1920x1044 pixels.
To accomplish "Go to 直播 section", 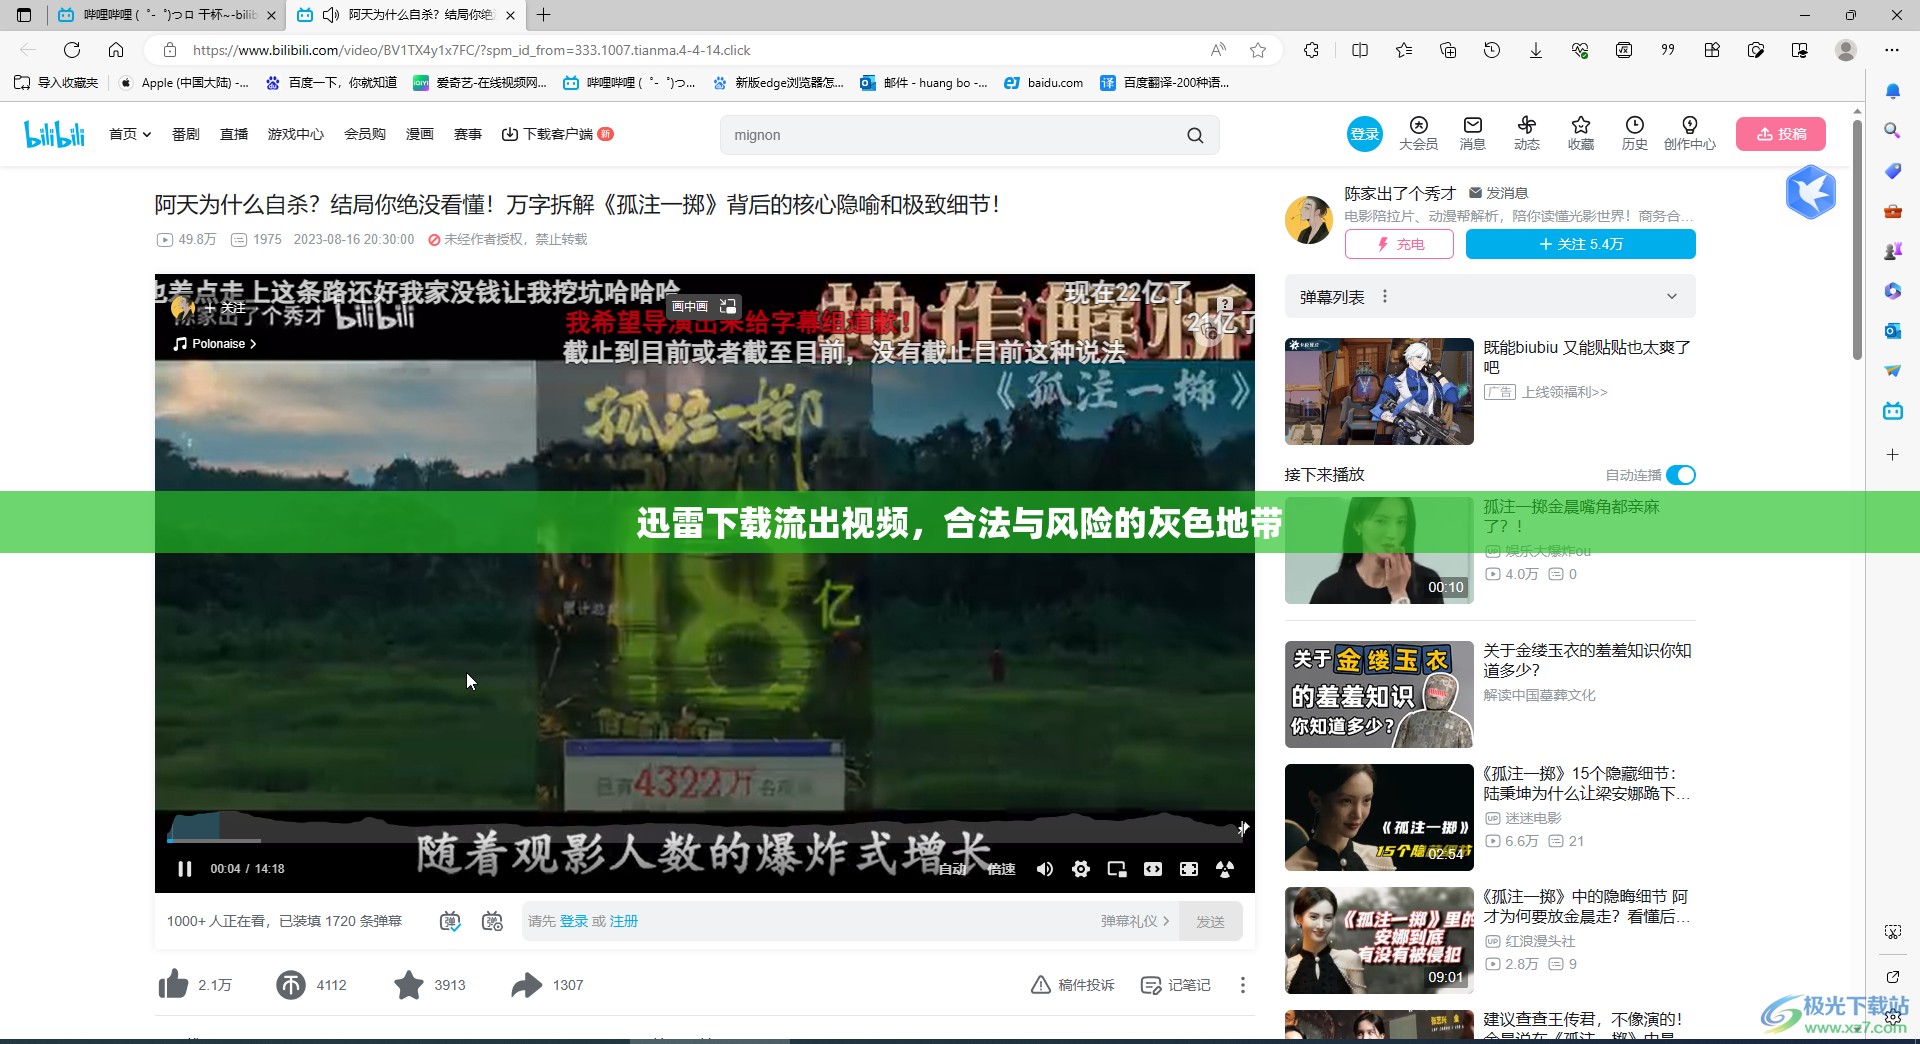I will click(x=234, y=134).
